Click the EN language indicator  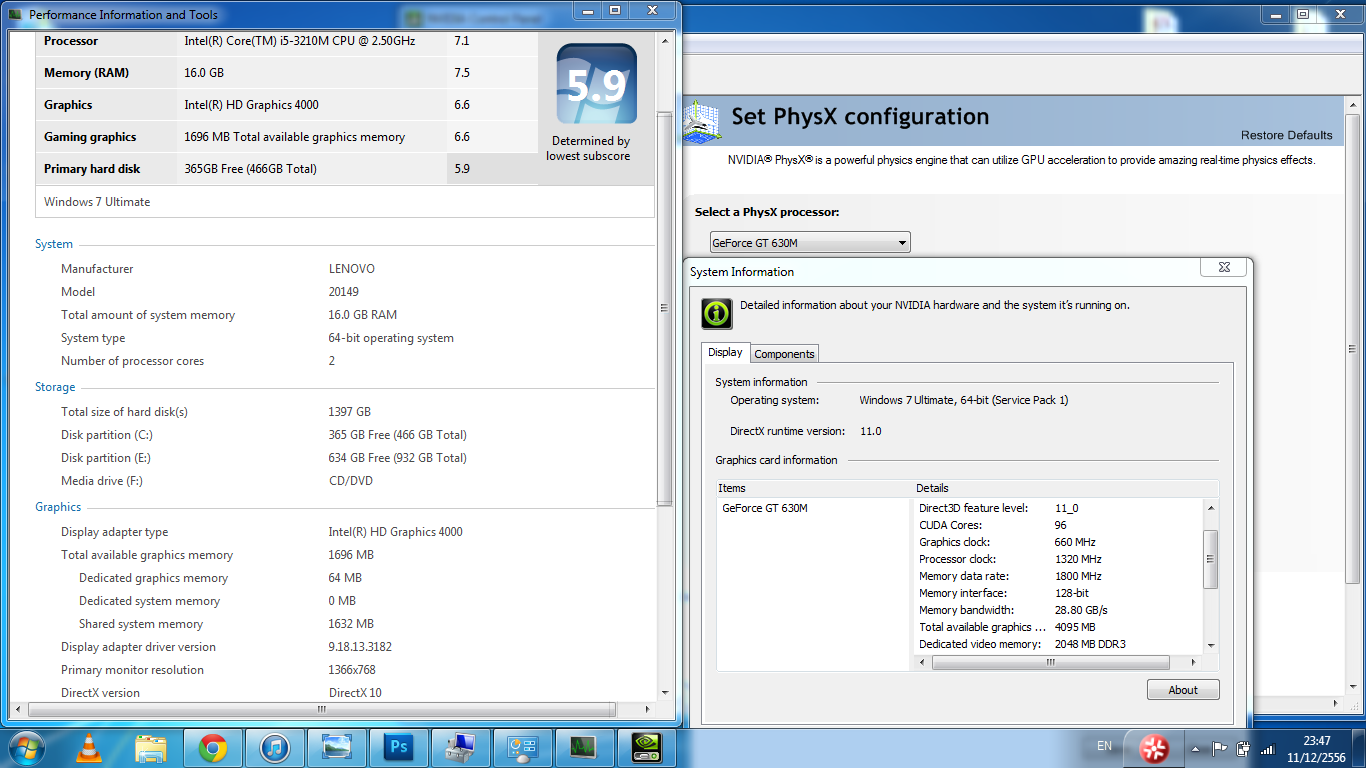click(x=1104, y=746)
